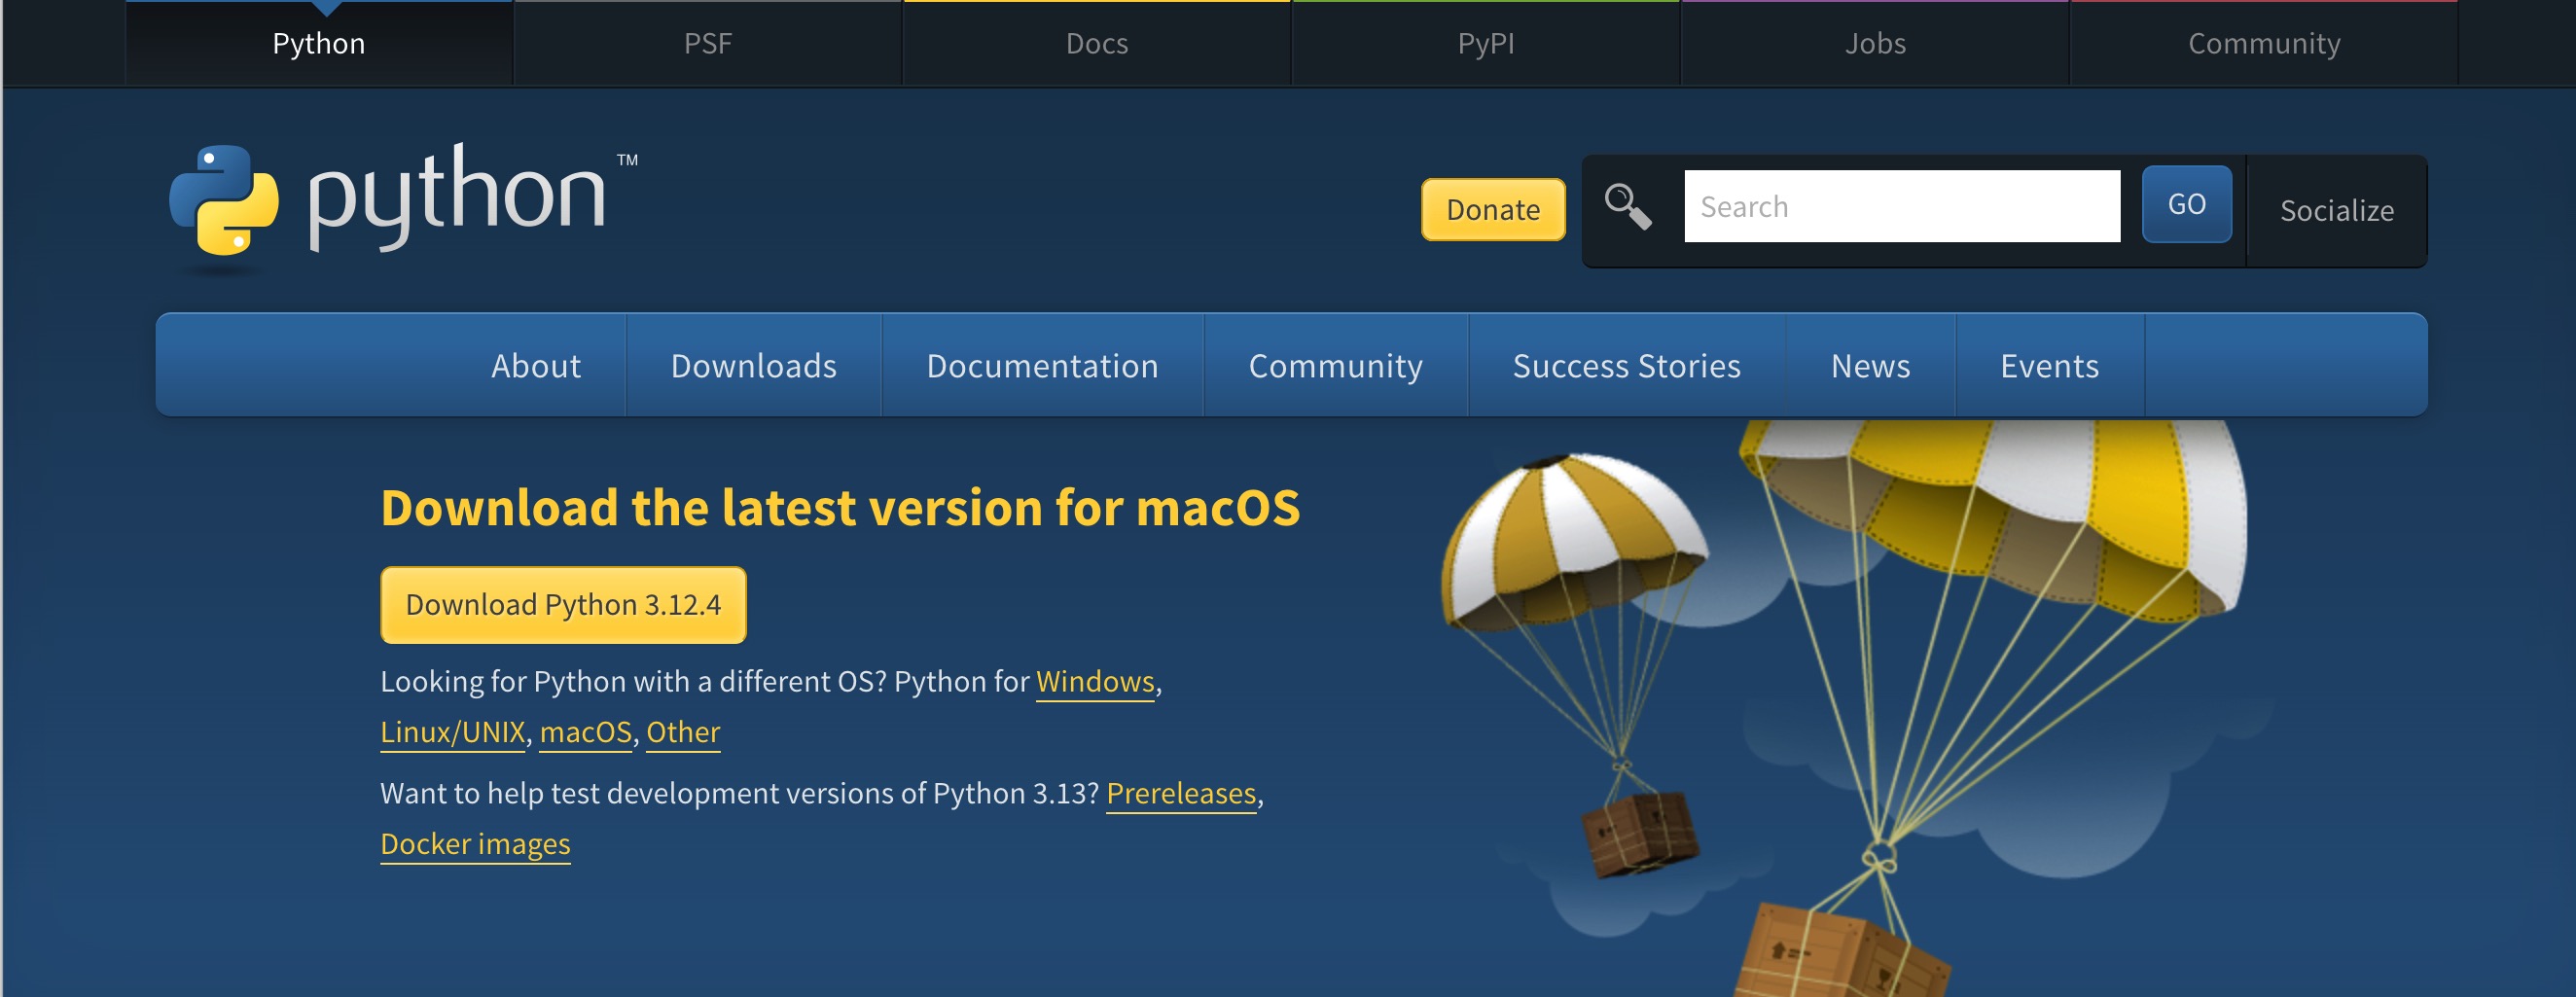The width and height of the screenshot is (2576, 997).
Task: Click inside the Search text field
Action: pos(1901,206)
